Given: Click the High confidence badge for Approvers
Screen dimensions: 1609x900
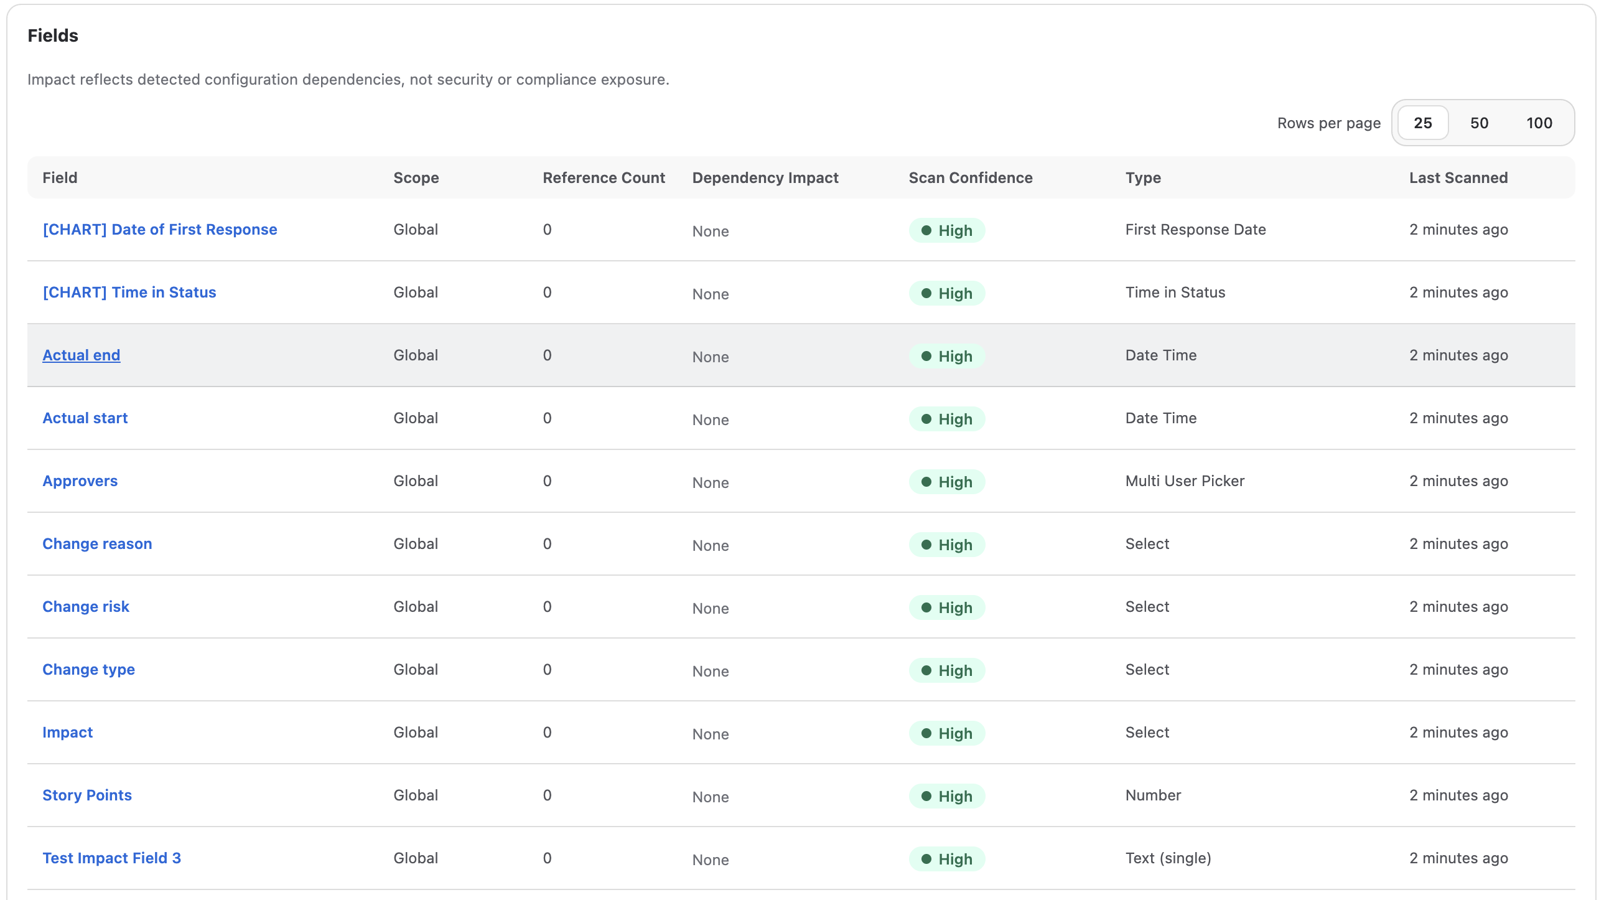Looking at the screenshot, I should pos(946,481).
